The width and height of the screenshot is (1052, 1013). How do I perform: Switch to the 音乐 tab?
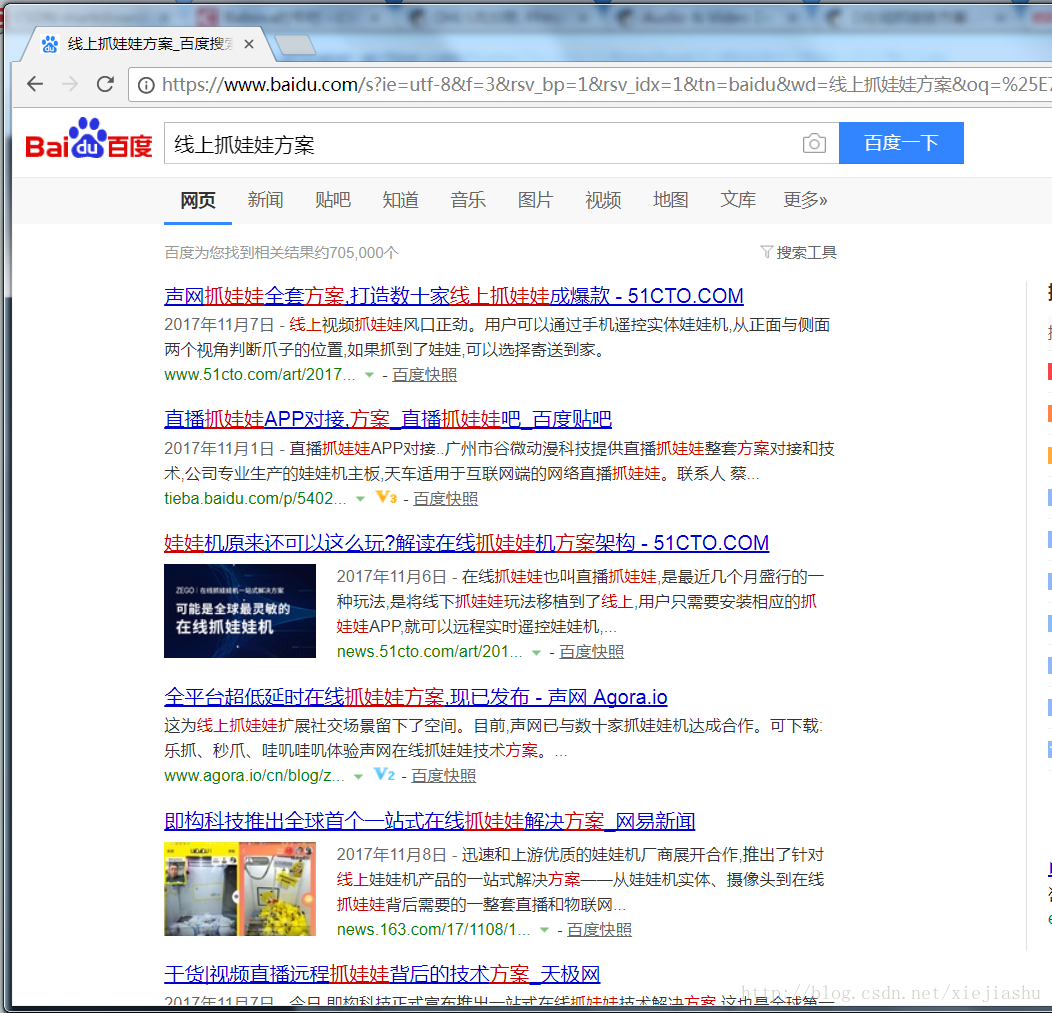[468, 200]
